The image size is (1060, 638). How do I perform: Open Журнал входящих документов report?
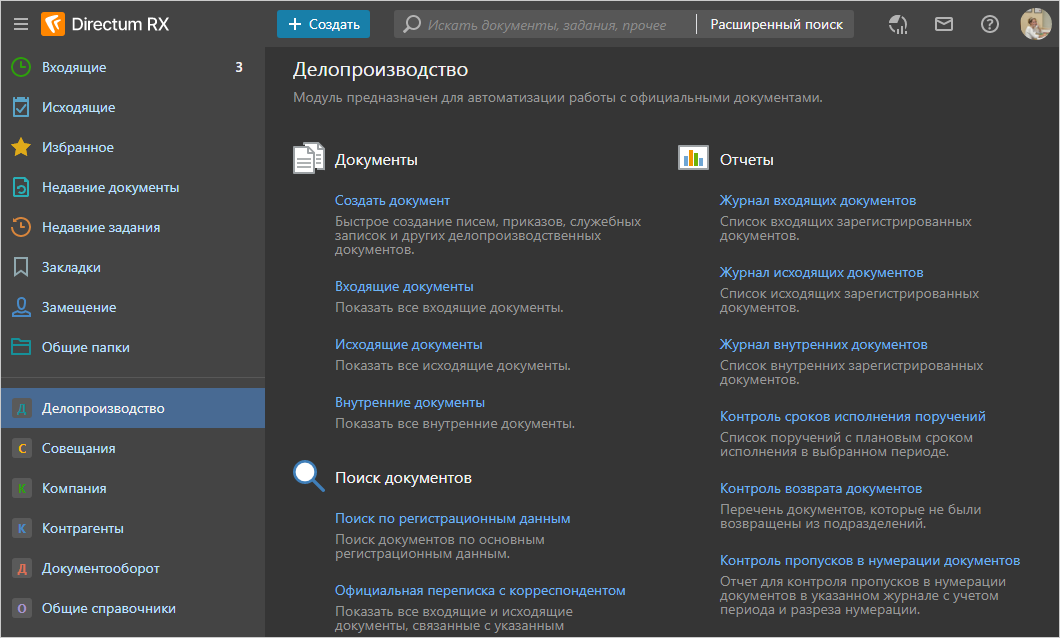pos(817,200)
